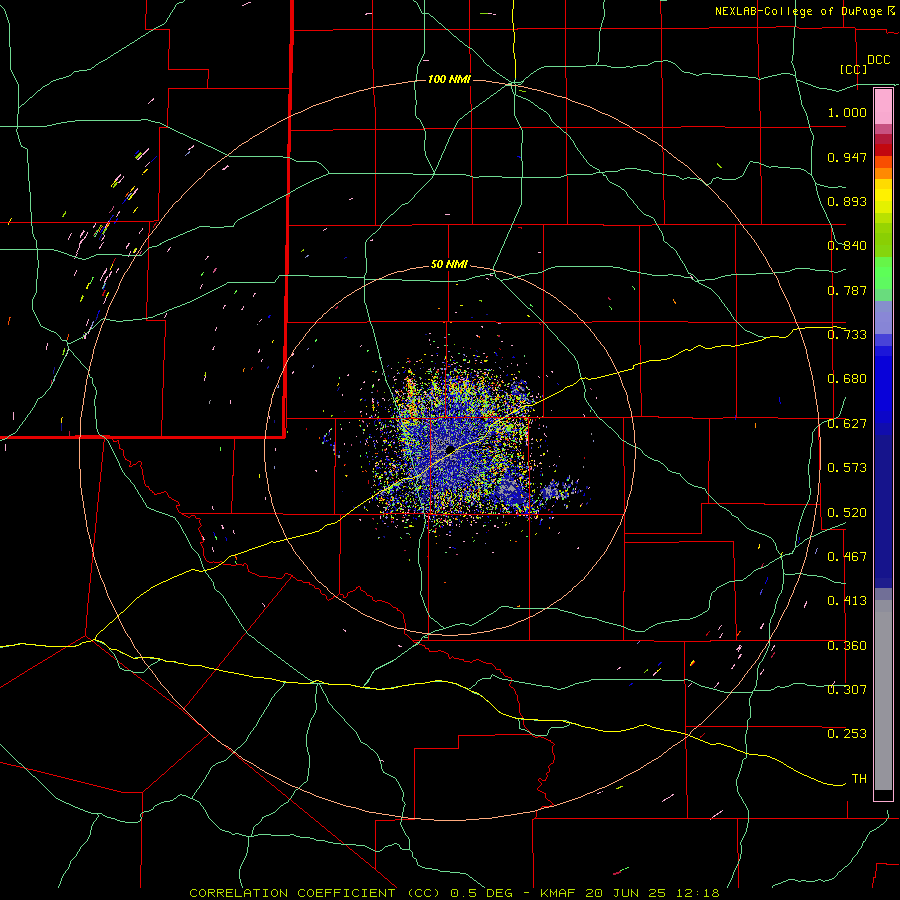Screen dimensions: 900x900
Task: Select the 0.840 color scale value
Action: 847,246
